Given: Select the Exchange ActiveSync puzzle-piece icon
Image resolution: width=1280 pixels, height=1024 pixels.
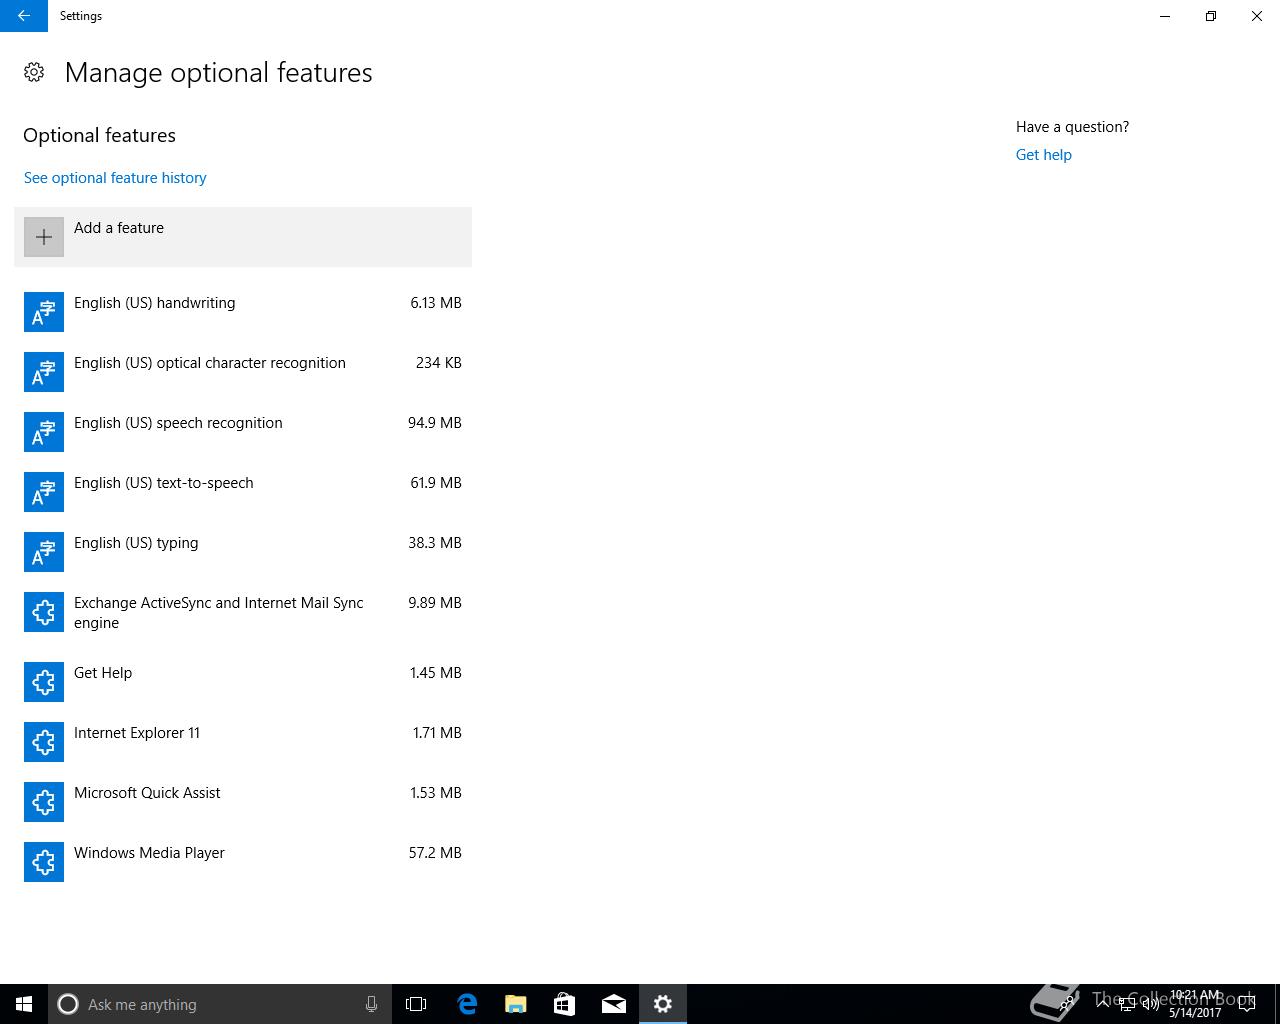Looking at the screenshot, I should coord(44,612).
